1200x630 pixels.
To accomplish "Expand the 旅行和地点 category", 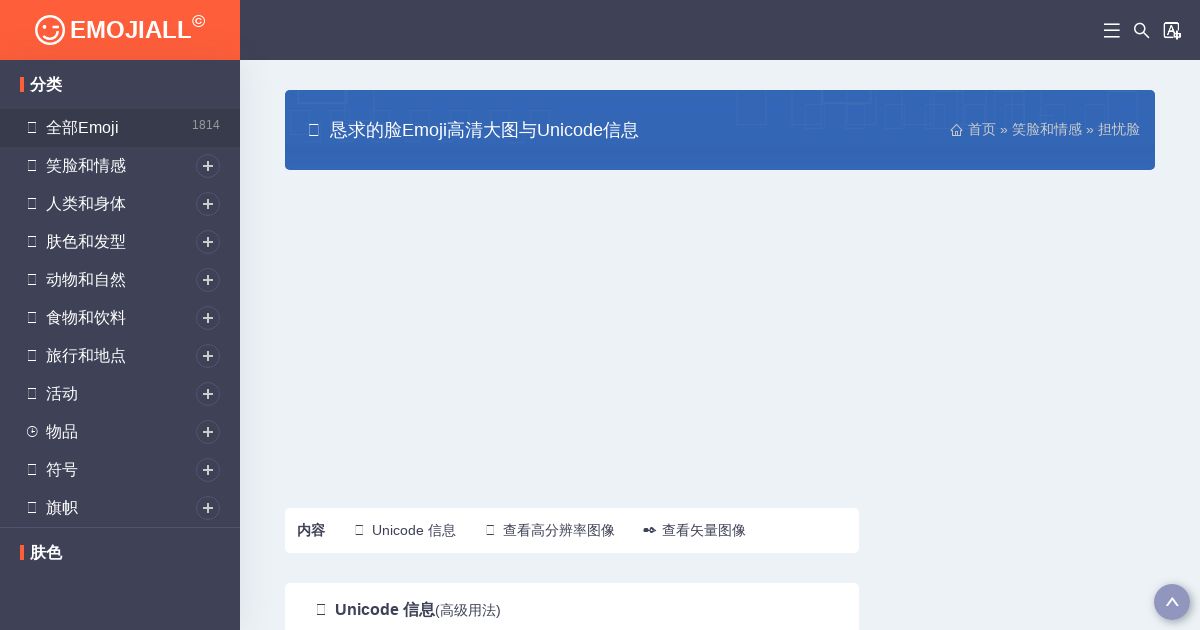I will (208, 356).
